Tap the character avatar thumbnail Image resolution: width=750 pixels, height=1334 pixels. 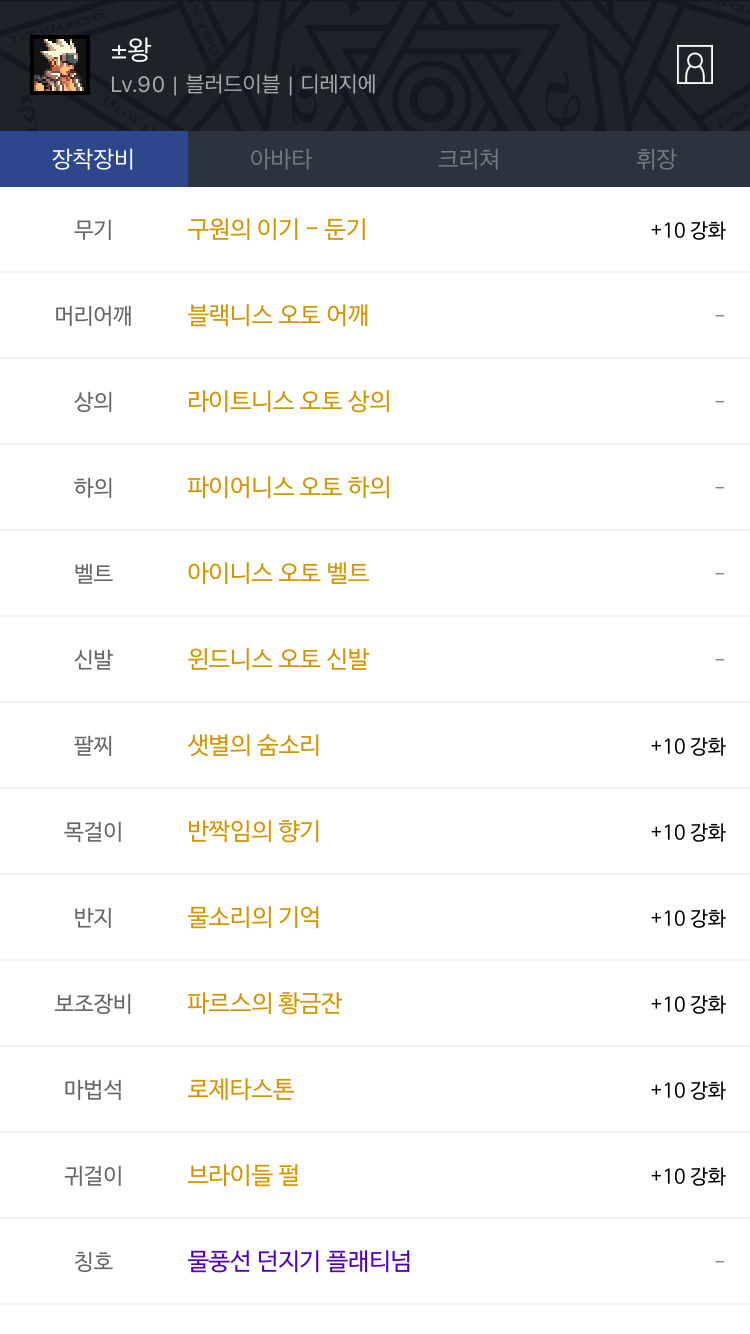click(60, 65)
